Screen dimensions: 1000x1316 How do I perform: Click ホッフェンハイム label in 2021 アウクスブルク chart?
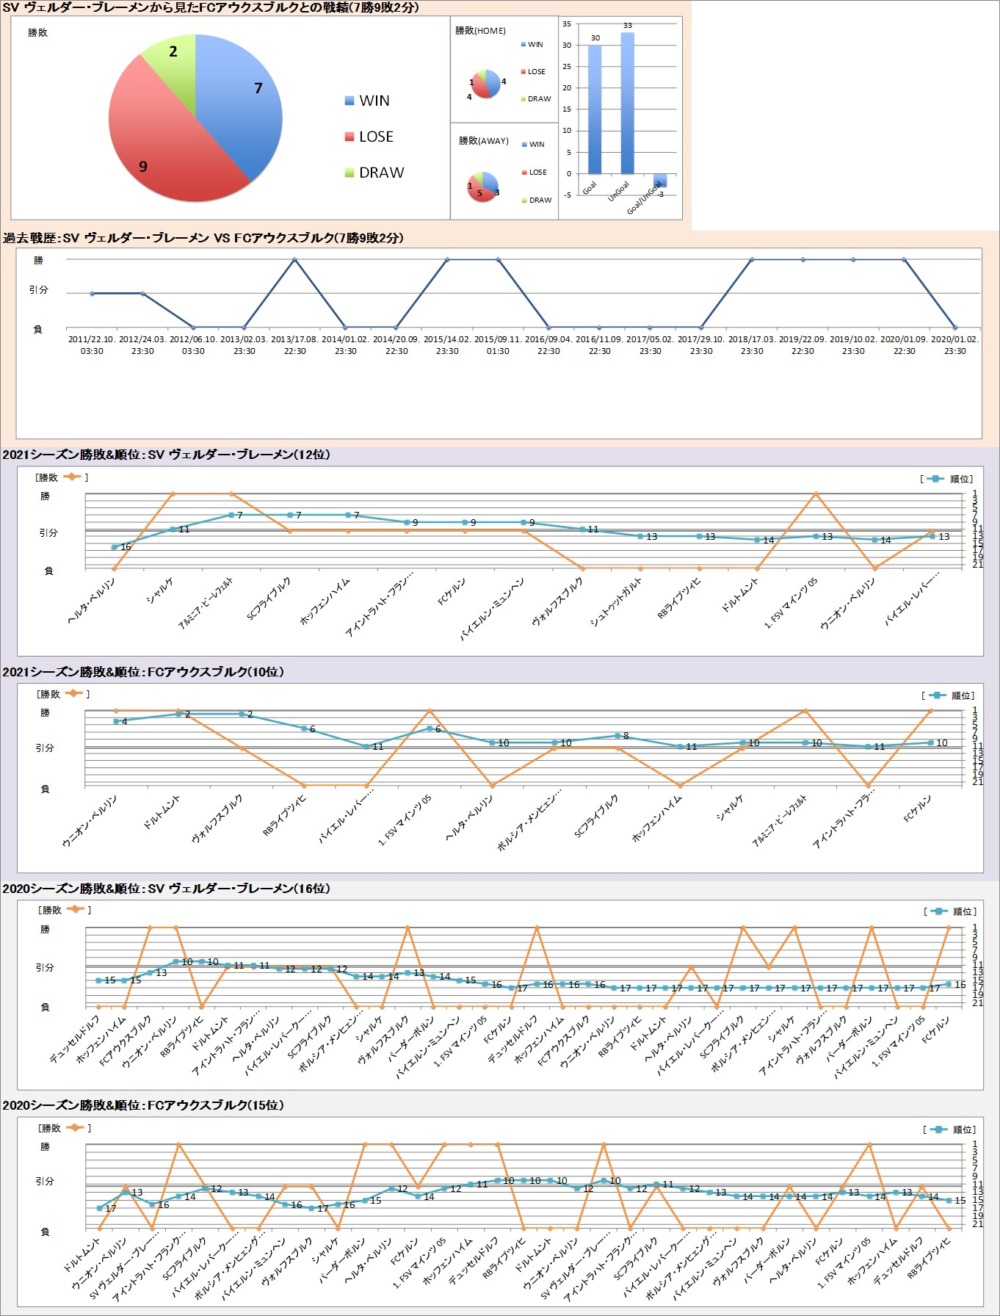click(659, 819)
